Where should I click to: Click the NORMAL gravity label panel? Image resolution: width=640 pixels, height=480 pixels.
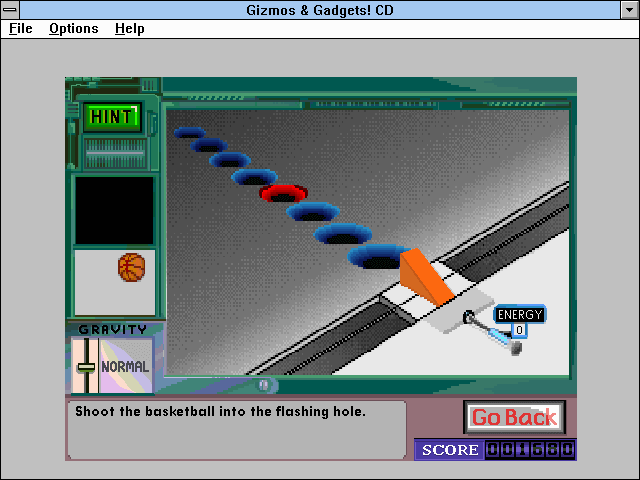point(125,366)
